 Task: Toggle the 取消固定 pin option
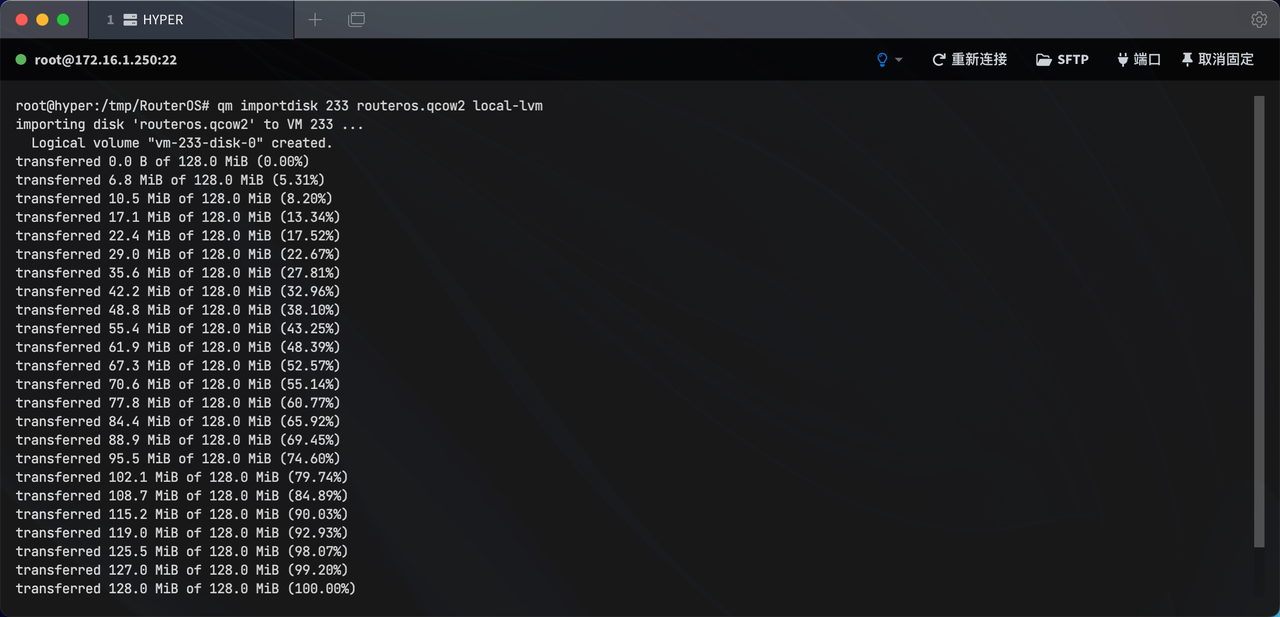(1217, 60)
